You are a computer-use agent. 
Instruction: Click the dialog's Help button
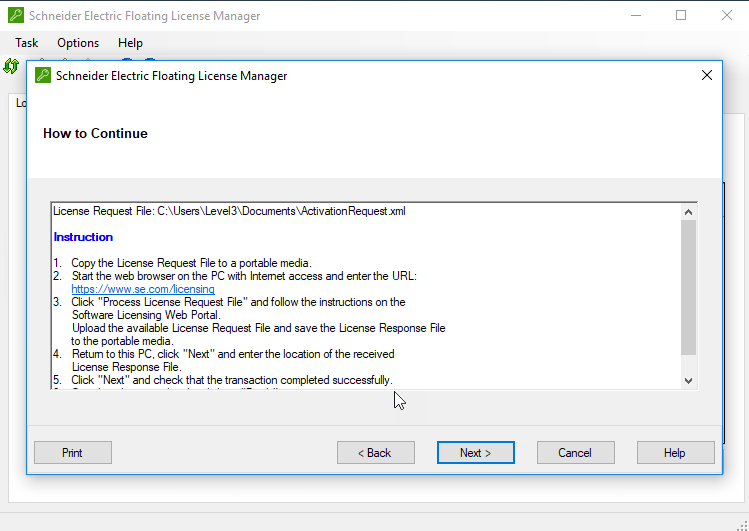point(675,452)
